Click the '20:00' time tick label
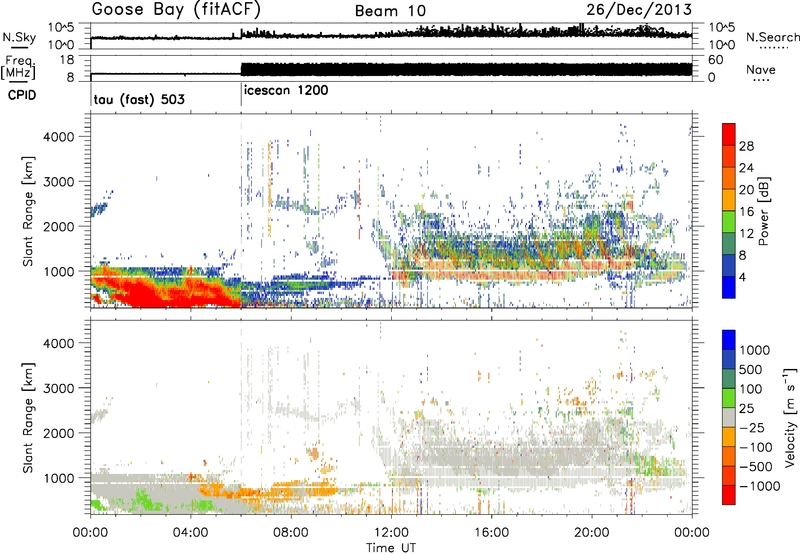The height and width of the screenshot is (554, 800). click(592, 533)
